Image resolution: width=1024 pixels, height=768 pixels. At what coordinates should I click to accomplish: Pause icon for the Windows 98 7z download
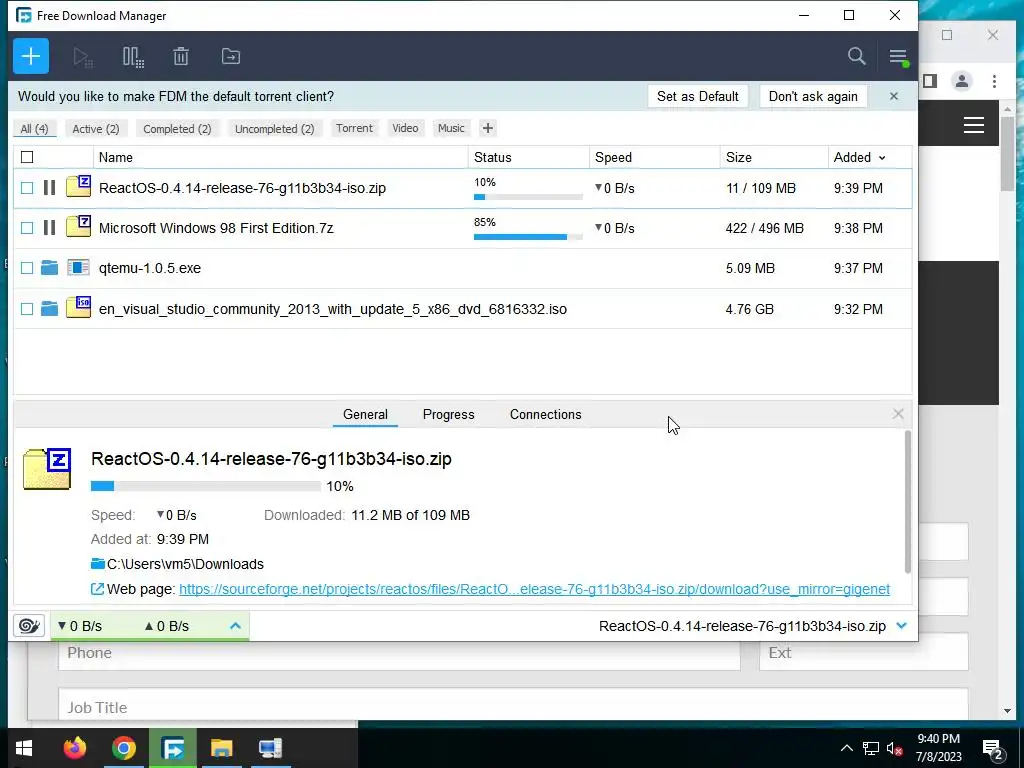49,228
